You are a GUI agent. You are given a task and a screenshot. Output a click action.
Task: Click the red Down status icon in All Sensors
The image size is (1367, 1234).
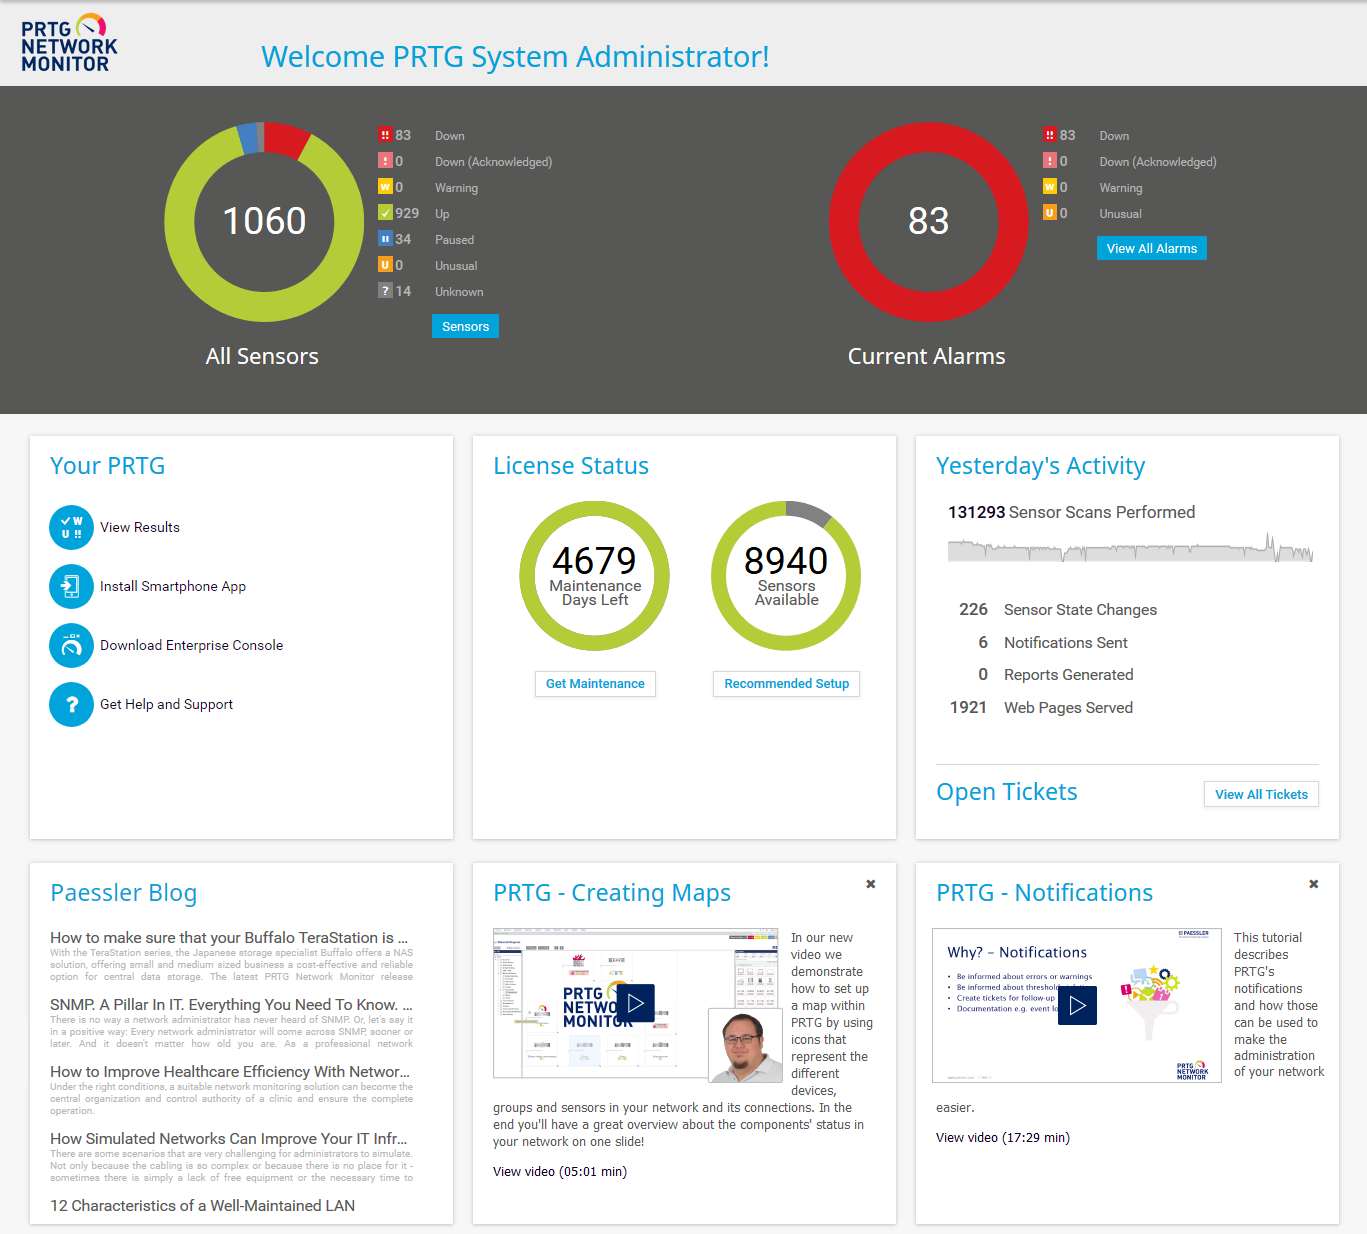pyautogui.click(x=385, y=135)
